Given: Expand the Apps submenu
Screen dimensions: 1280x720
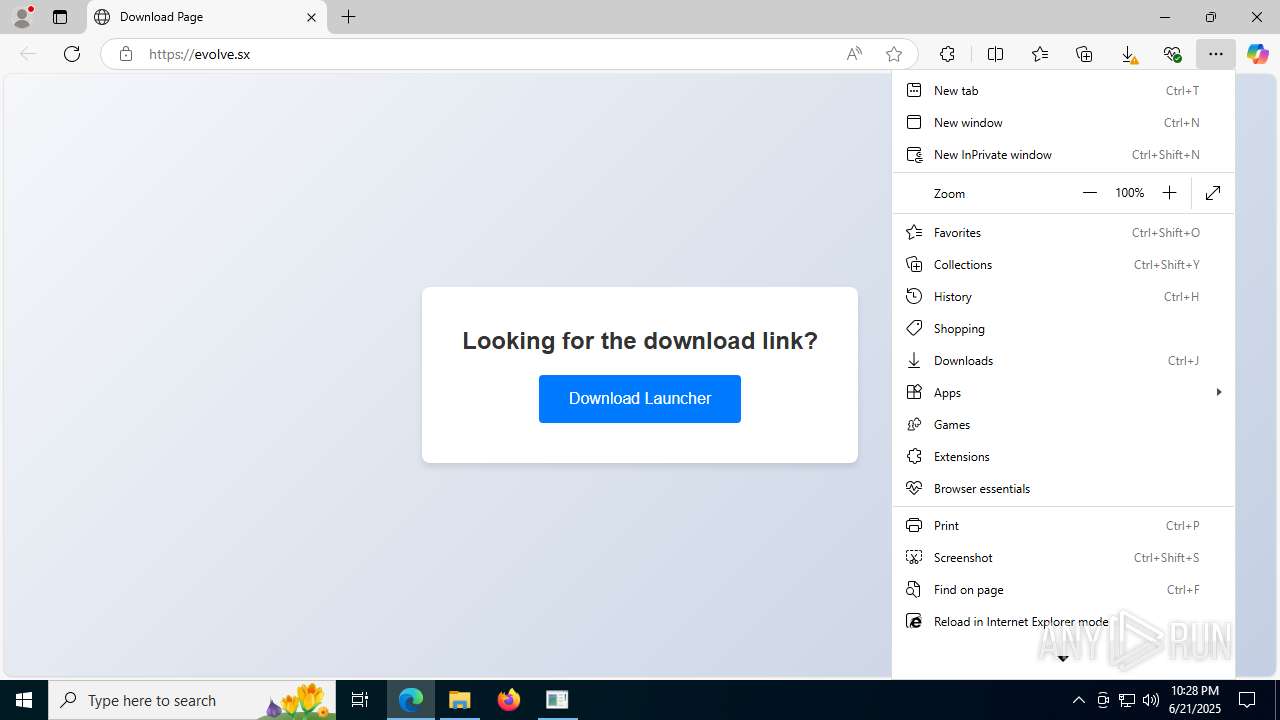Looking at the screenshot, I should tap(1063, 392).
